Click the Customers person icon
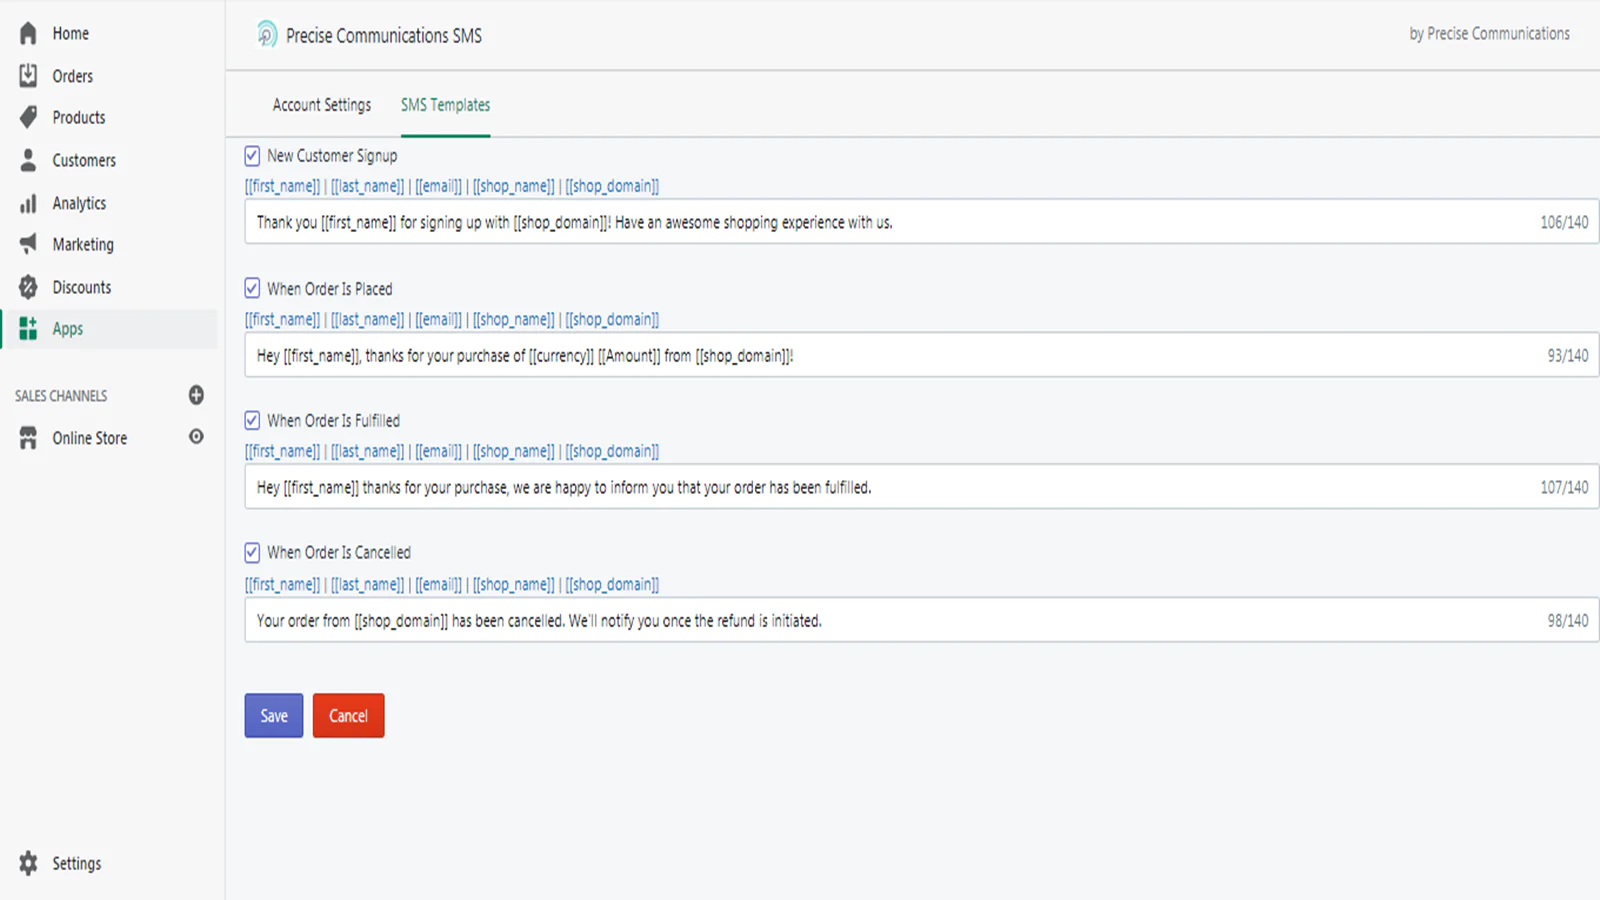The width and height of the screenshot is (1600, 900). [28, 160]
